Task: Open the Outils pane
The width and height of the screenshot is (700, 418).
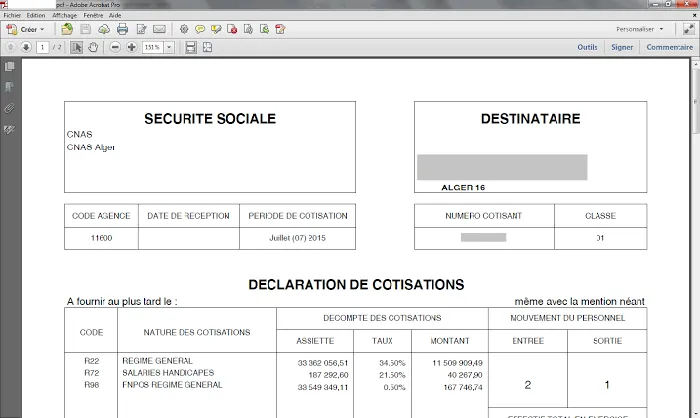Action: (x=587, y=47)
